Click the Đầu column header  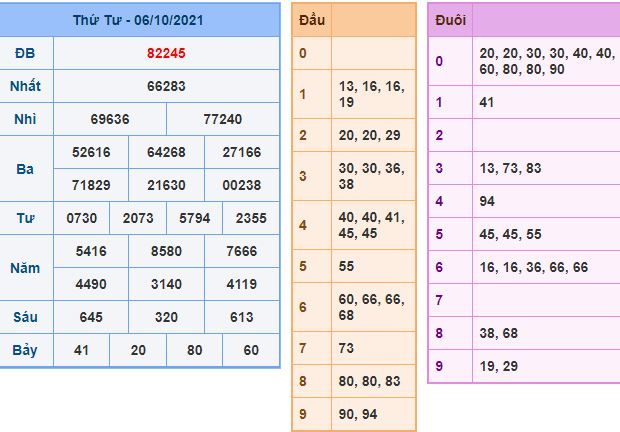pos(310,20)
